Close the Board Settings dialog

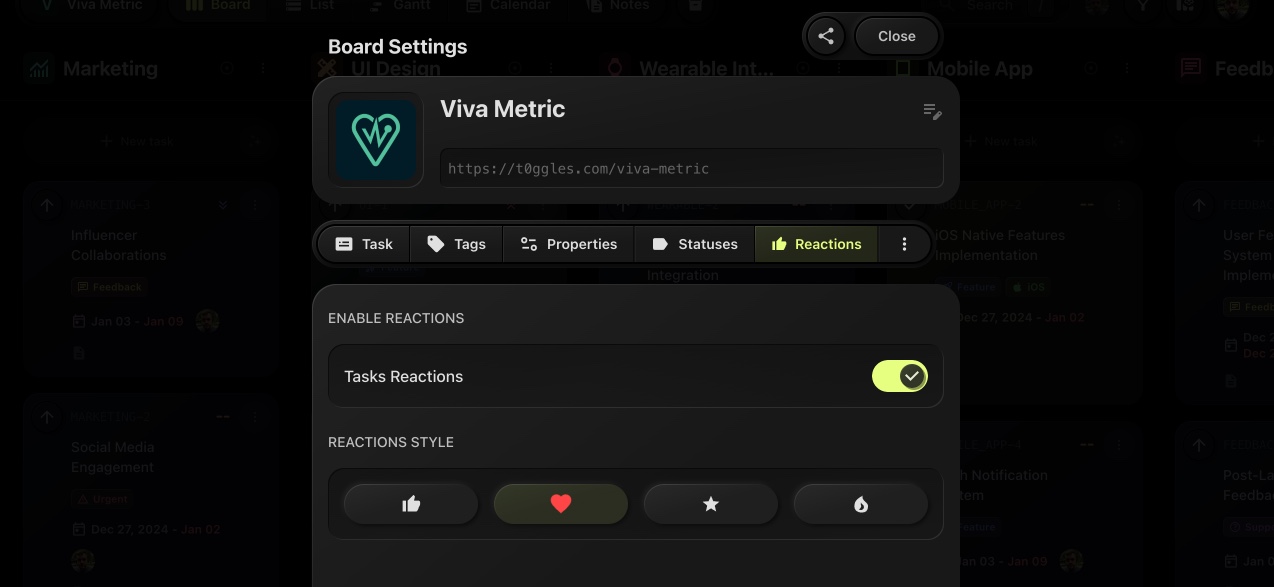click(896, 36)
